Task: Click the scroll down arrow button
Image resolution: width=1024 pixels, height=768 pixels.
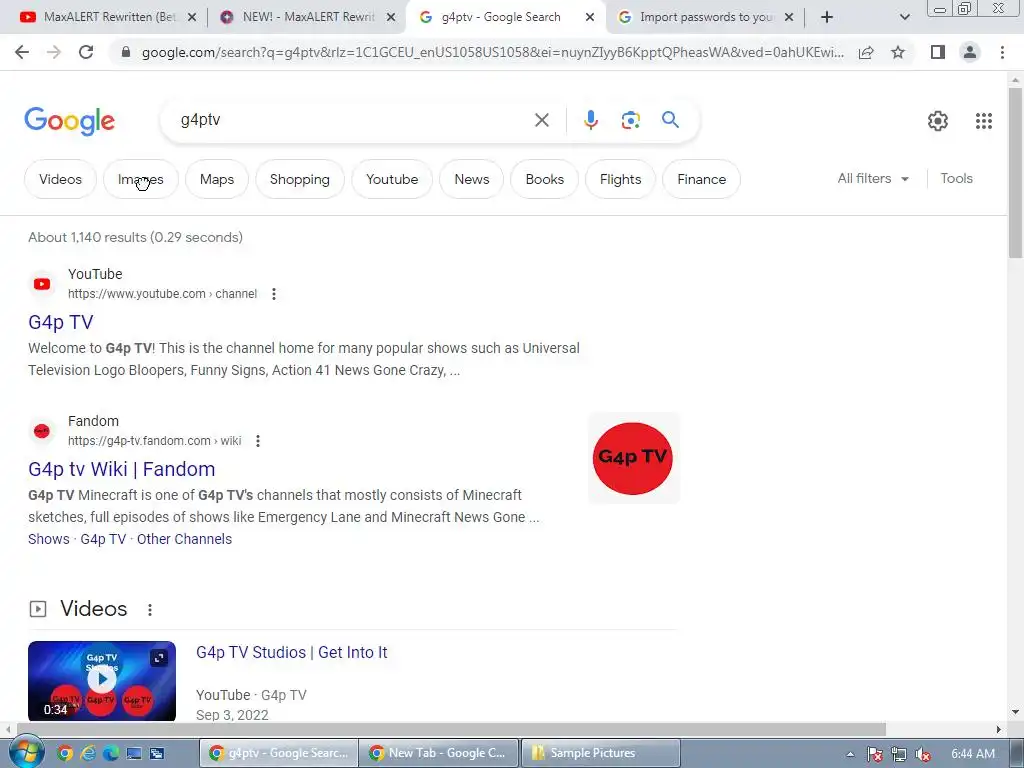Action: click(x=1015, y=712)
